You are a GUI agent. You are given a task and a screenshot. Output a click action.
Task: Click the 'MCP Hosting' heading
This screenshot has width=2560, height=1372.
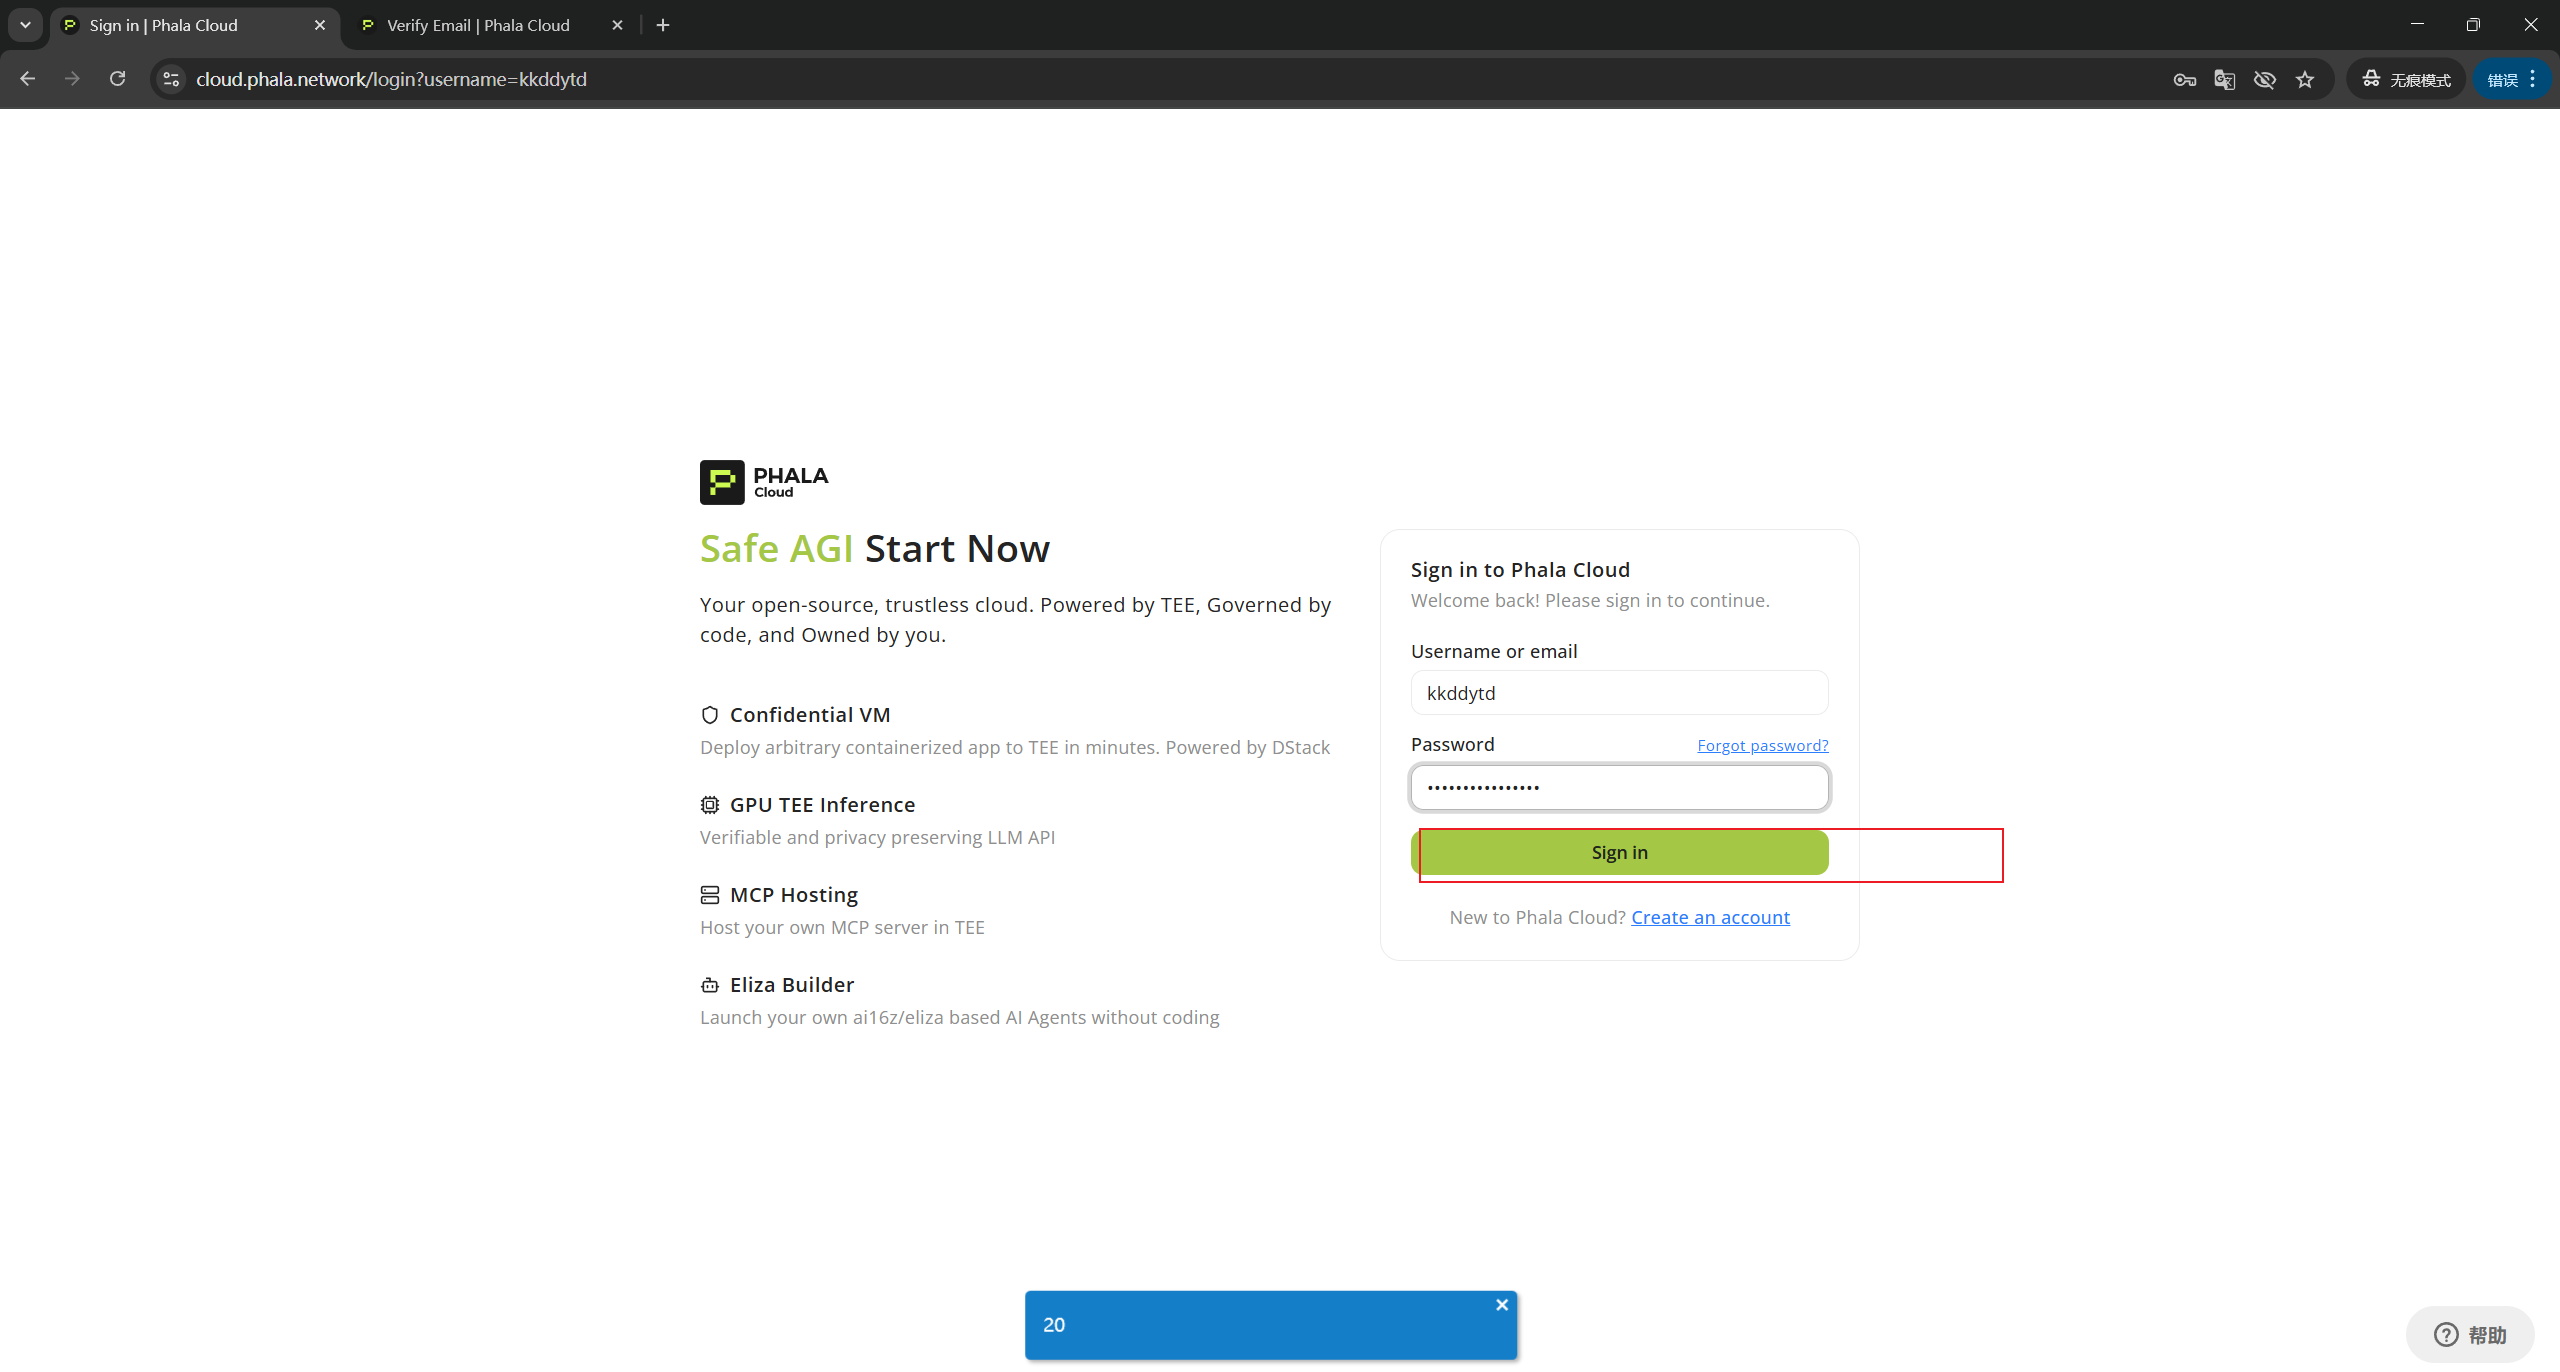tap(794, 895)
